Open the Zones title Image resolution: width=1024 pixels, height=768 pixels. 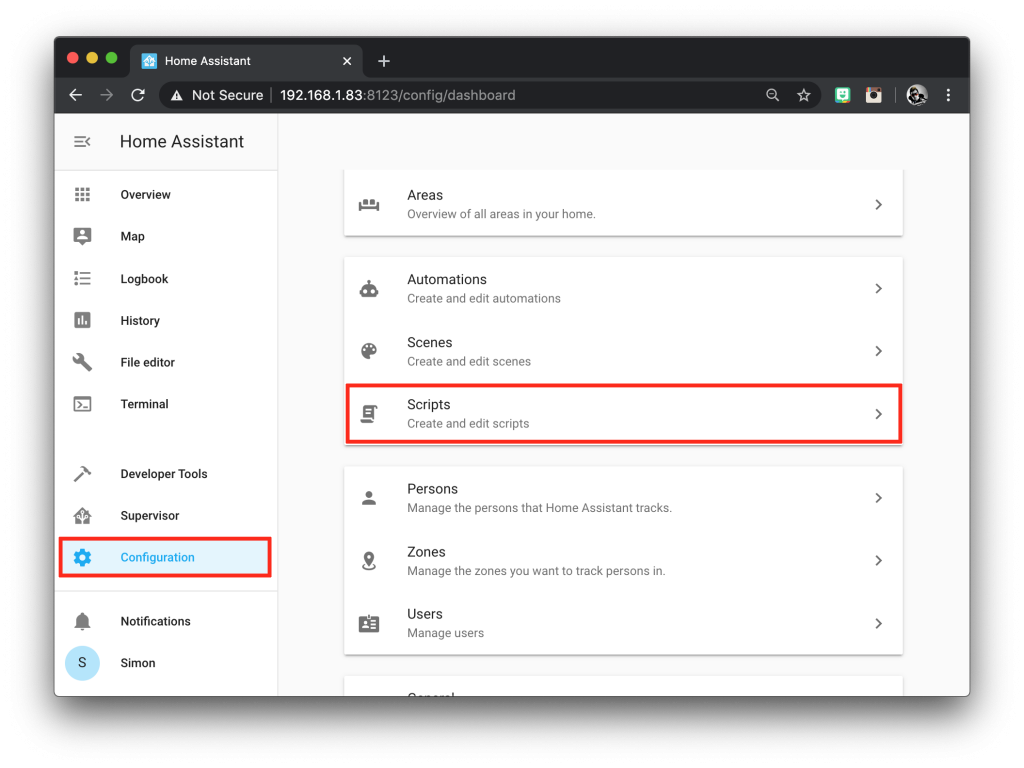[x=426, y=552]
